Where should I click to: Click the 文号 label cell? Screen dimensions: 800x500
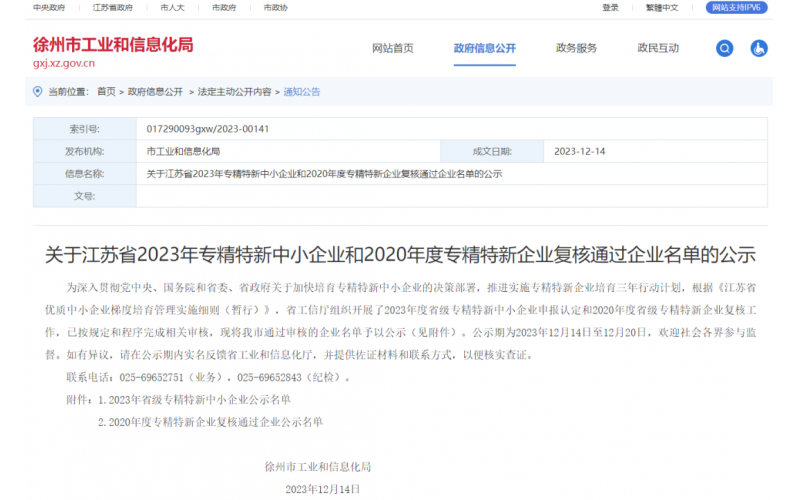(85, 196)
